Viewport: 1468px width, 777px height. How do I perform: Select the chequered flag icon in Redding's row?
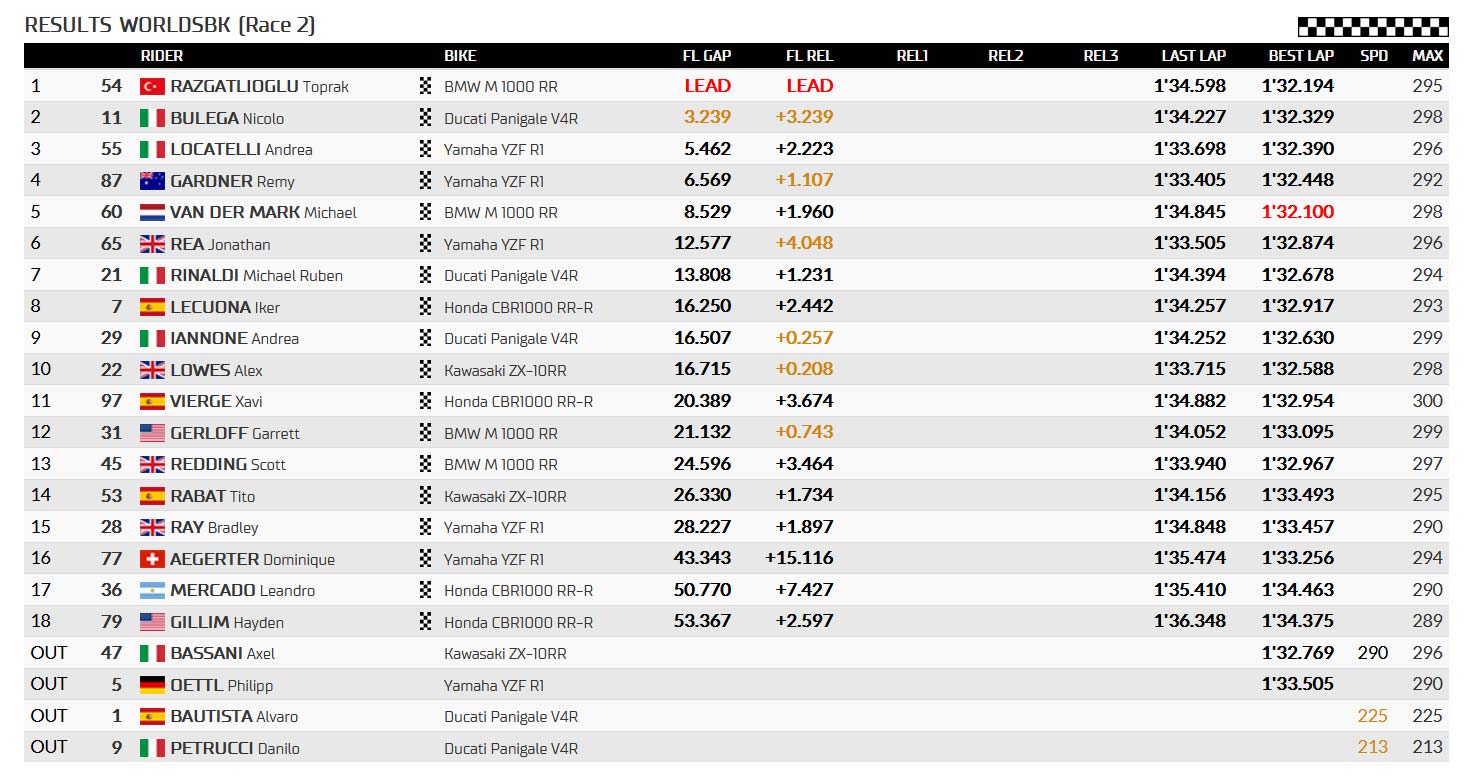coord(426,464)
